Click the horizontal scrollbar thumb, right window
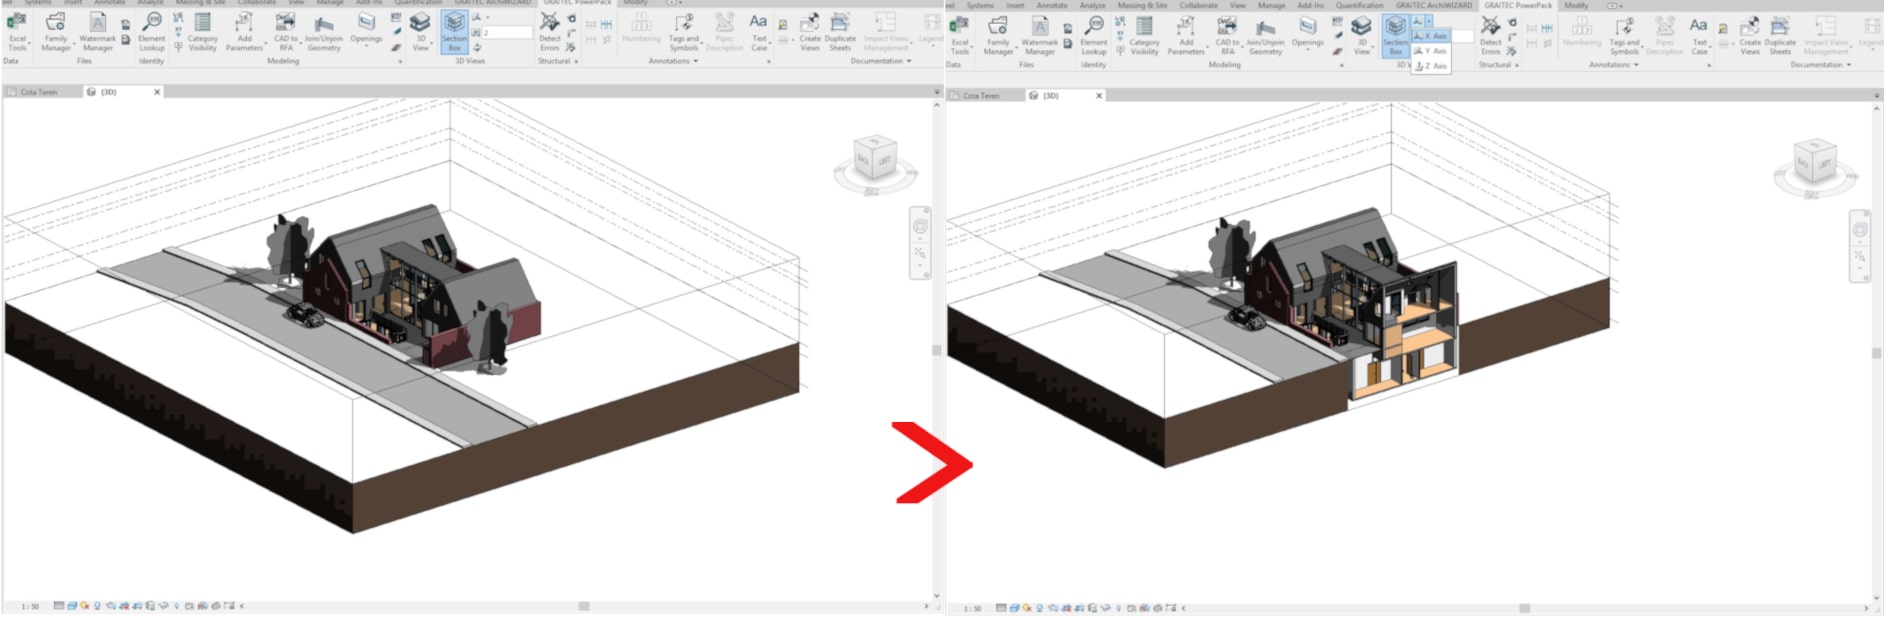This screenshot has height=617, width=1884. tap(1525, 608)
